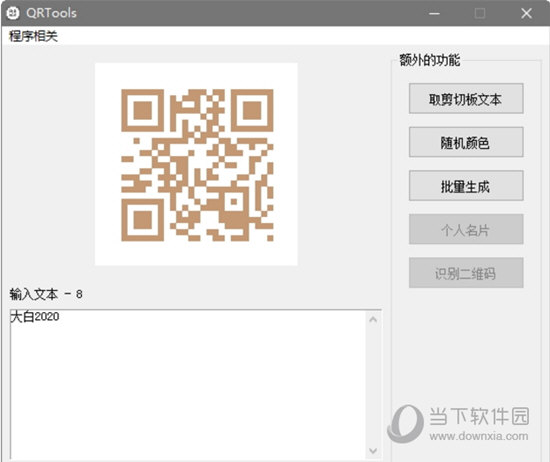This screenshot has height=462, width=550.
Task: Click the disabled 识别二维码 button
Action: 466,273
